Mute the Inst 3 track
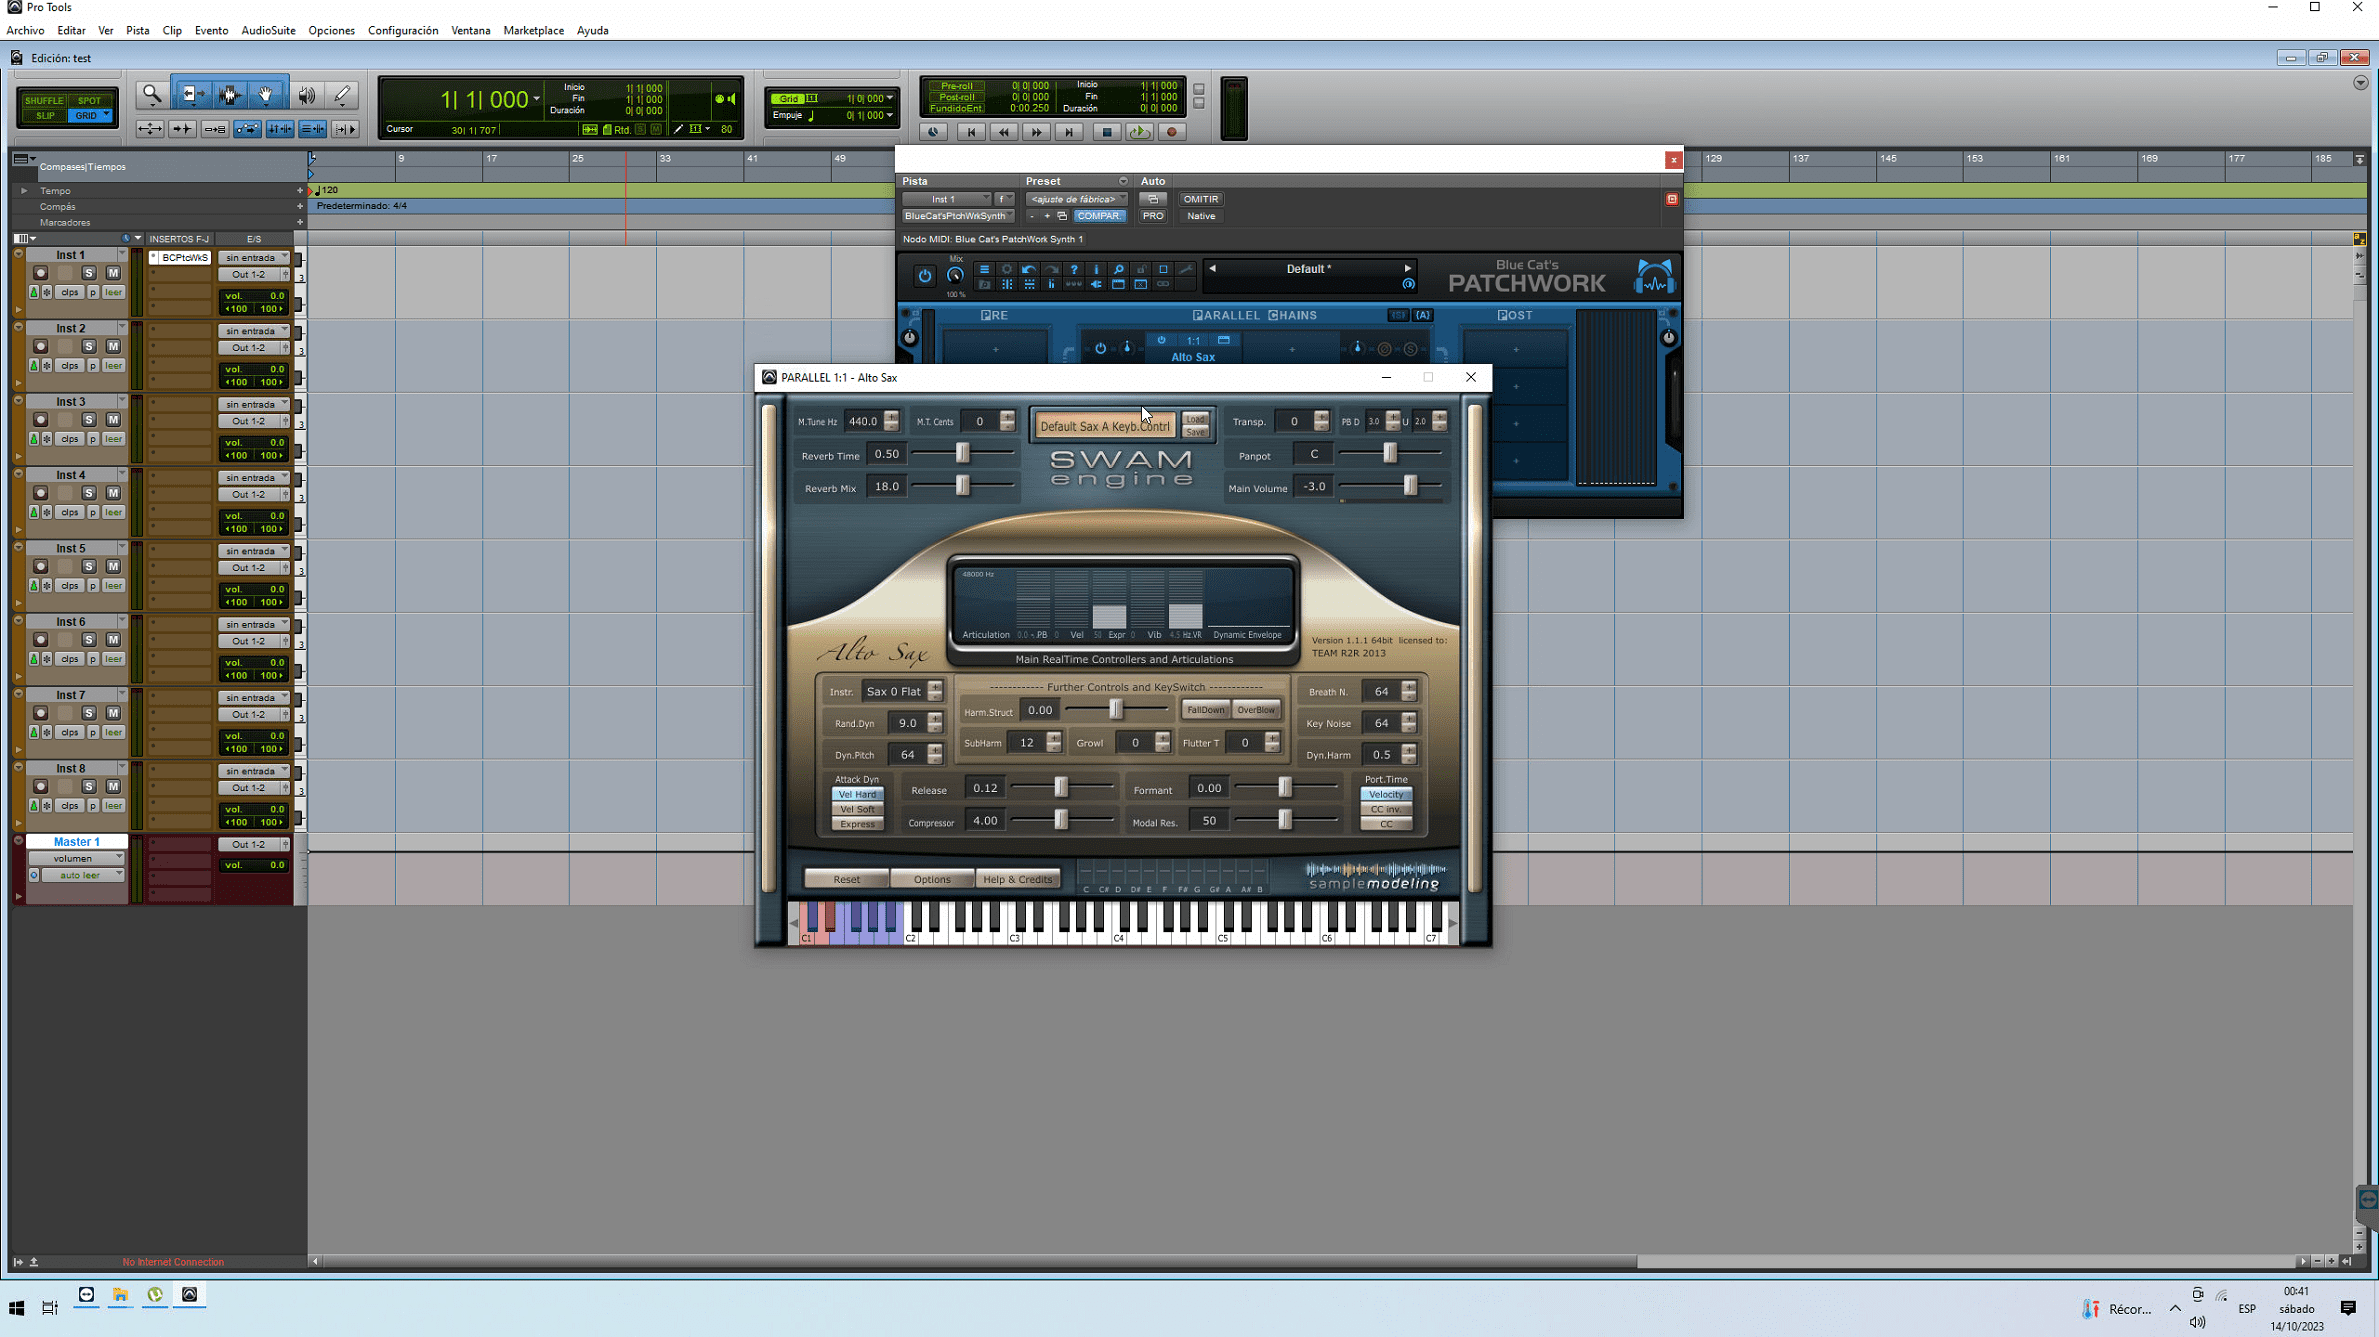 (x=113, y=420)
